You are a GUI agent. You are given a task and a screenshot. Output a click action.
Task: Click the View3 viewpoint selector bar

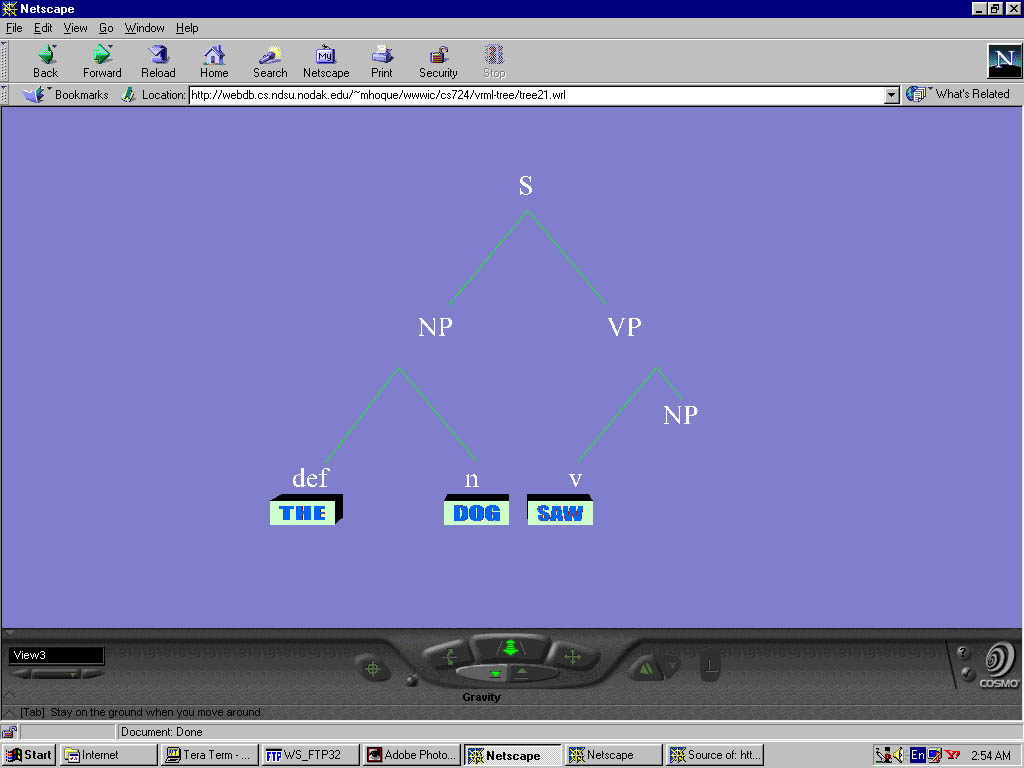click(56, 655)
